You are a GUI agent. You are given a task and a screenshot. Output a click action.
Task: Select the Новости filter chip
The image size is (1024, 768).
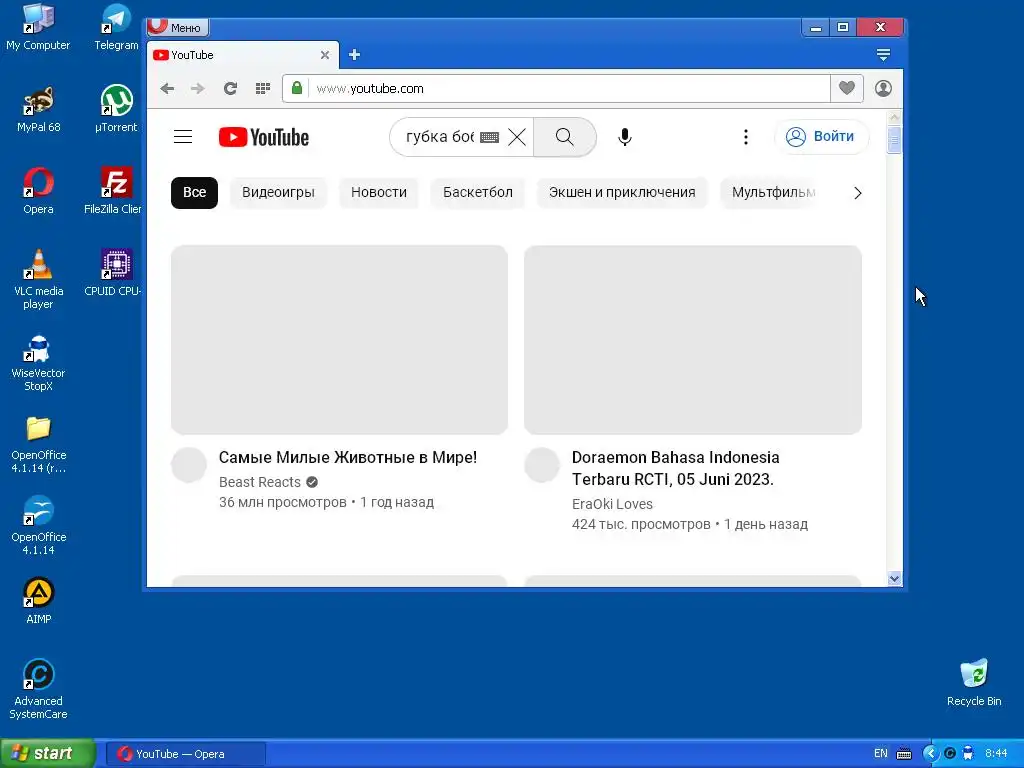point(379,193)
